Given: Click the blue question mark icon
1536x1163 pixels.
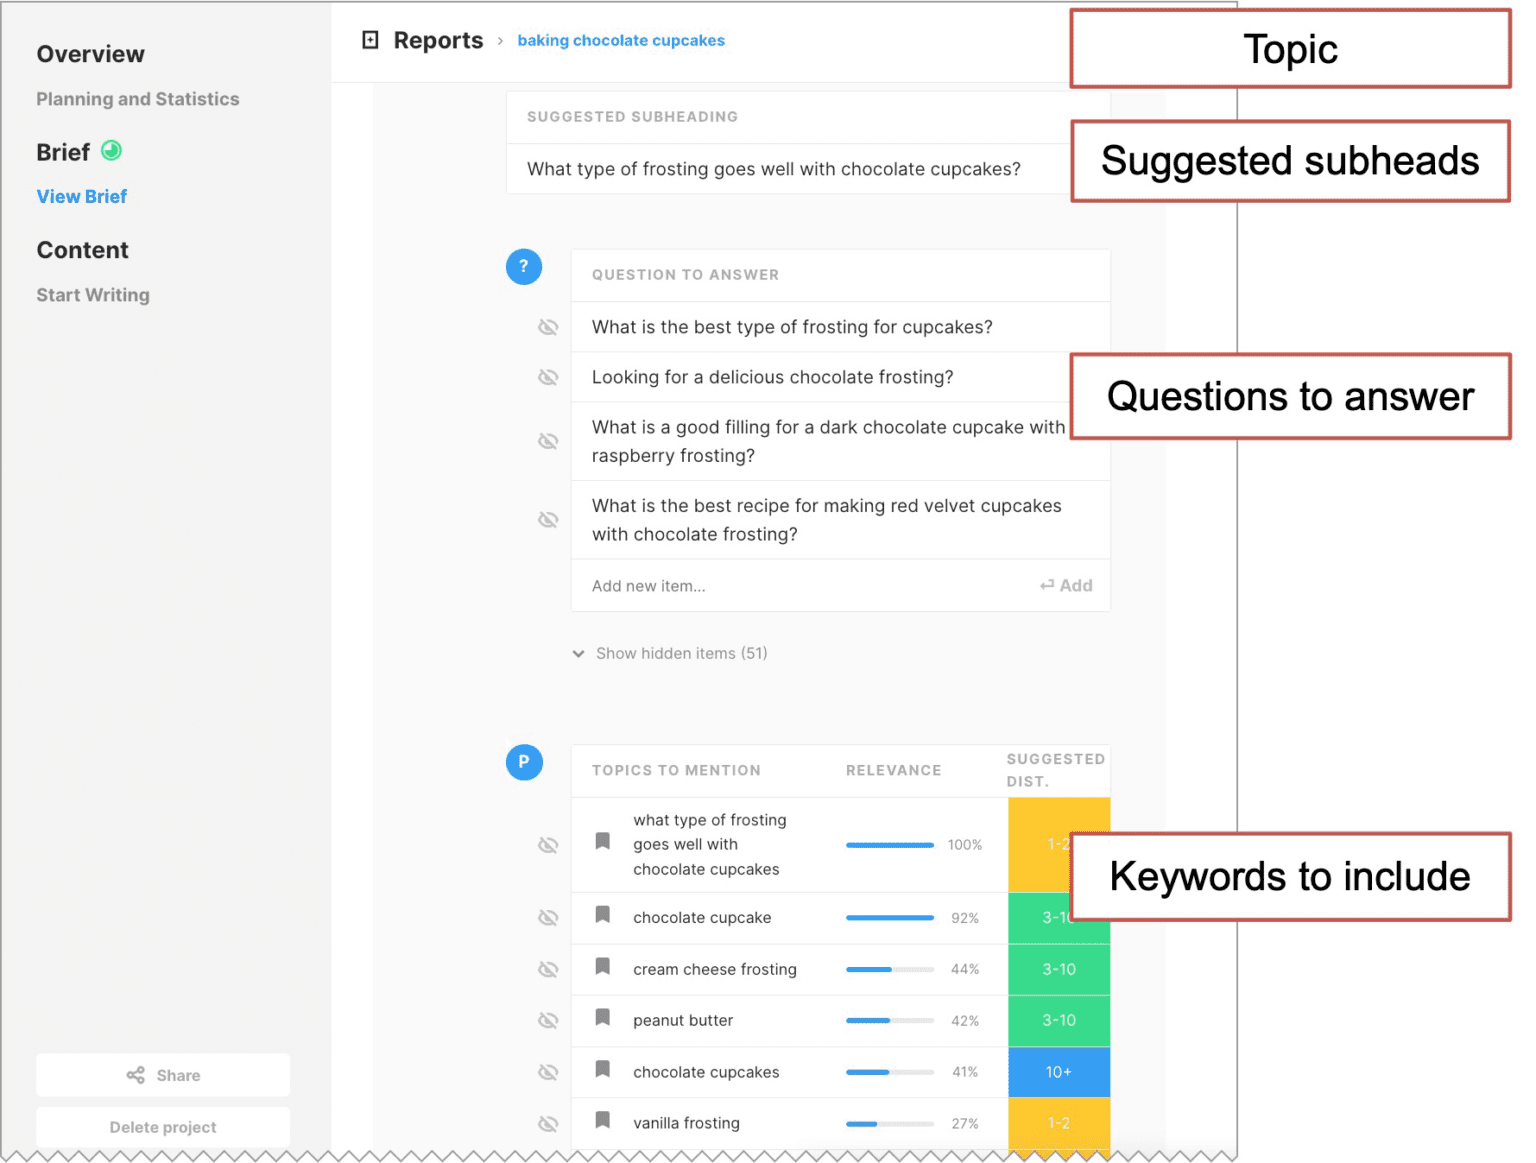Looking at the screenshot, I should coord(524,266).
